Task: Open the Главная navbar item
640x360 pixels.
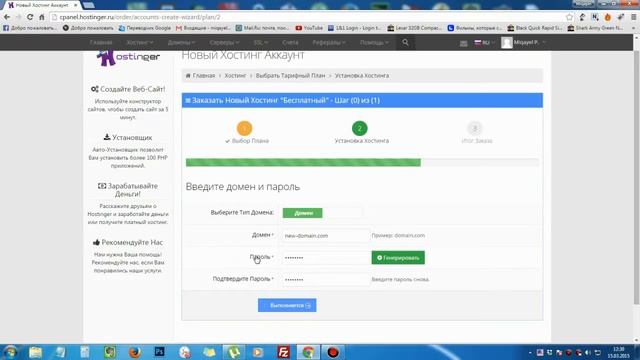Action: [101, 42]
